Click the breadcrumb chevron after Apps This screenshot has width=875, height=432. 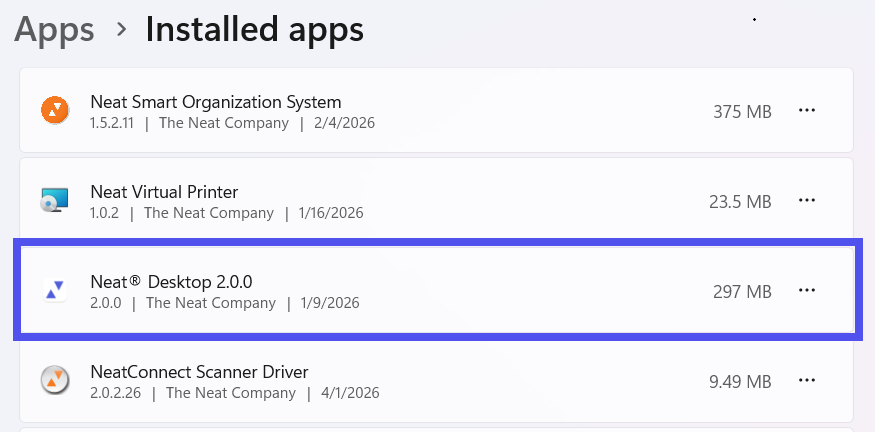(121, 29)
